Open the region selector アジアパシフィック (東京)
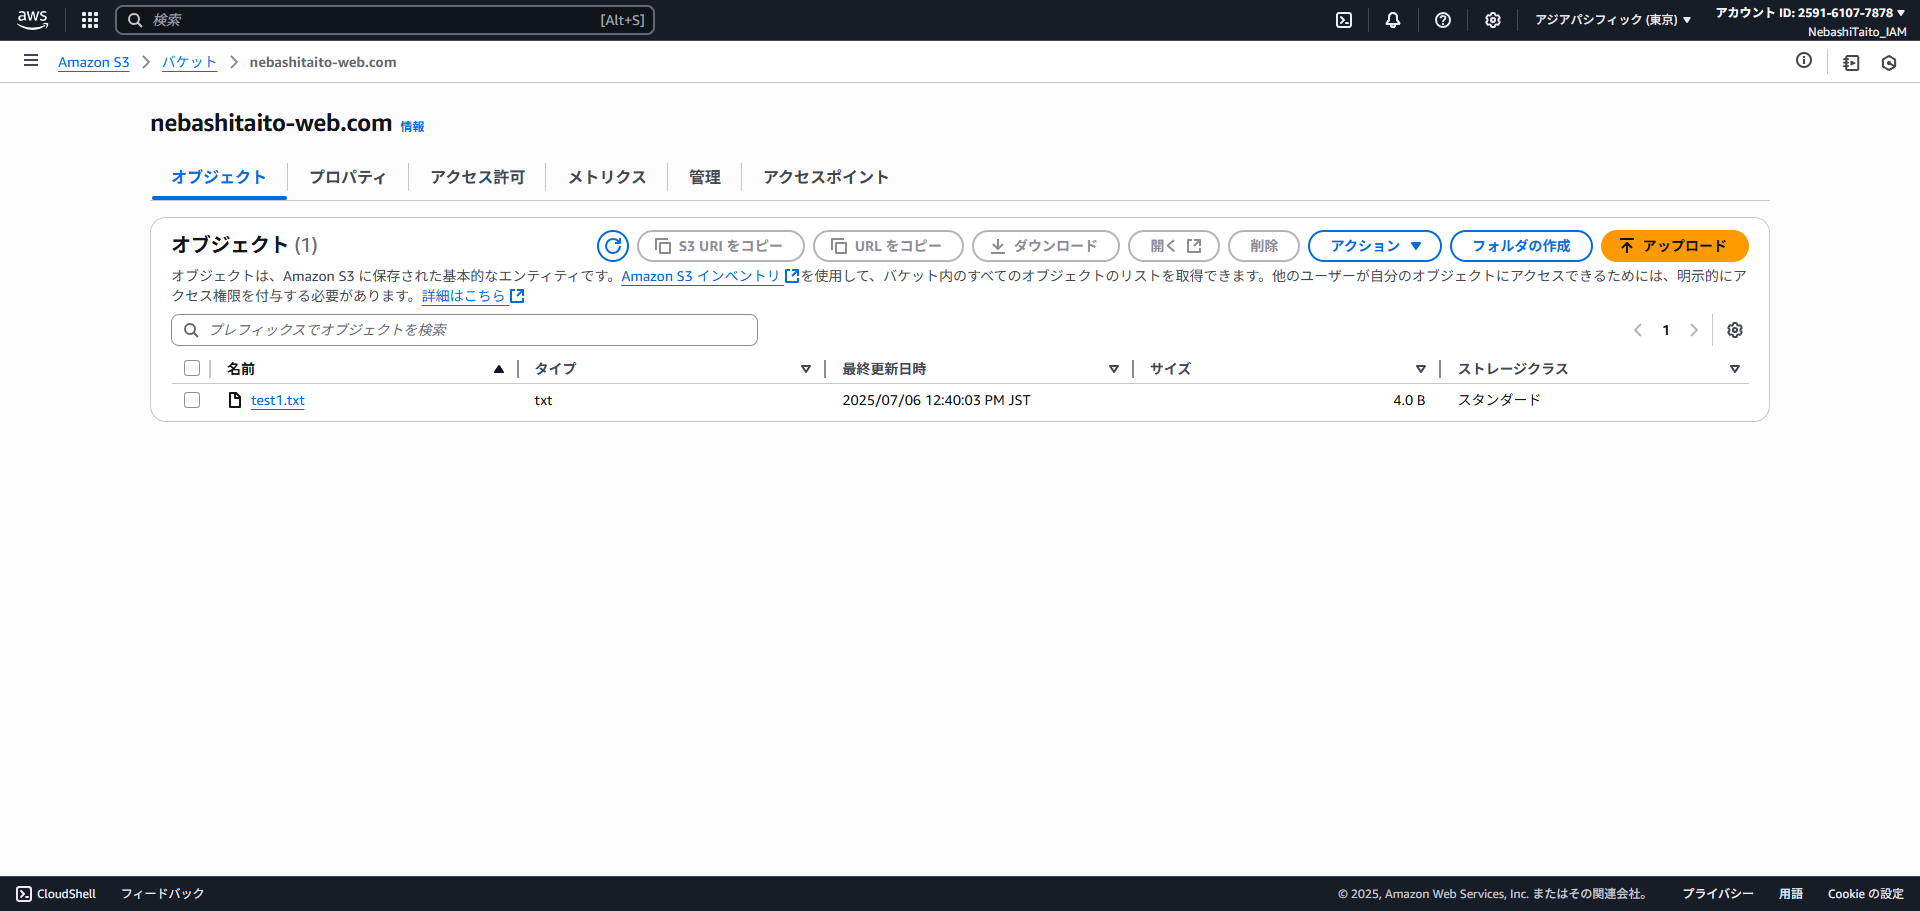1920x911 pixels. pyautogui.click(x=1613, y=20)
